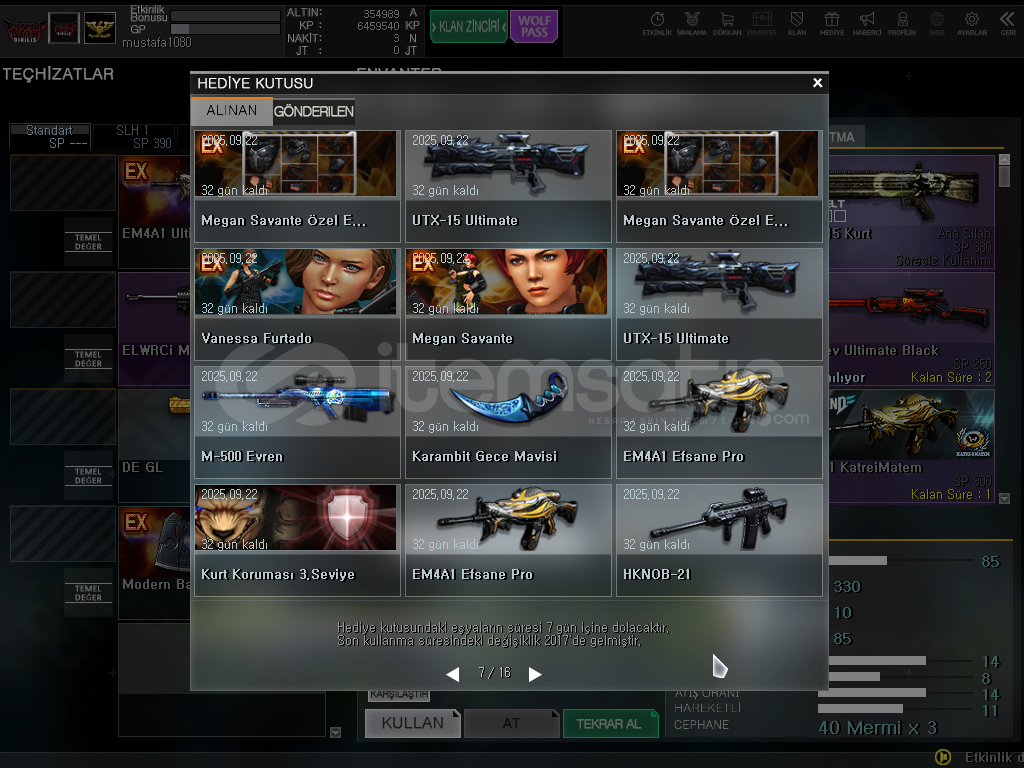Click Temel Değer beside ELWRCi slot
The image size is (1024, 768).
[x=88, y=359]
